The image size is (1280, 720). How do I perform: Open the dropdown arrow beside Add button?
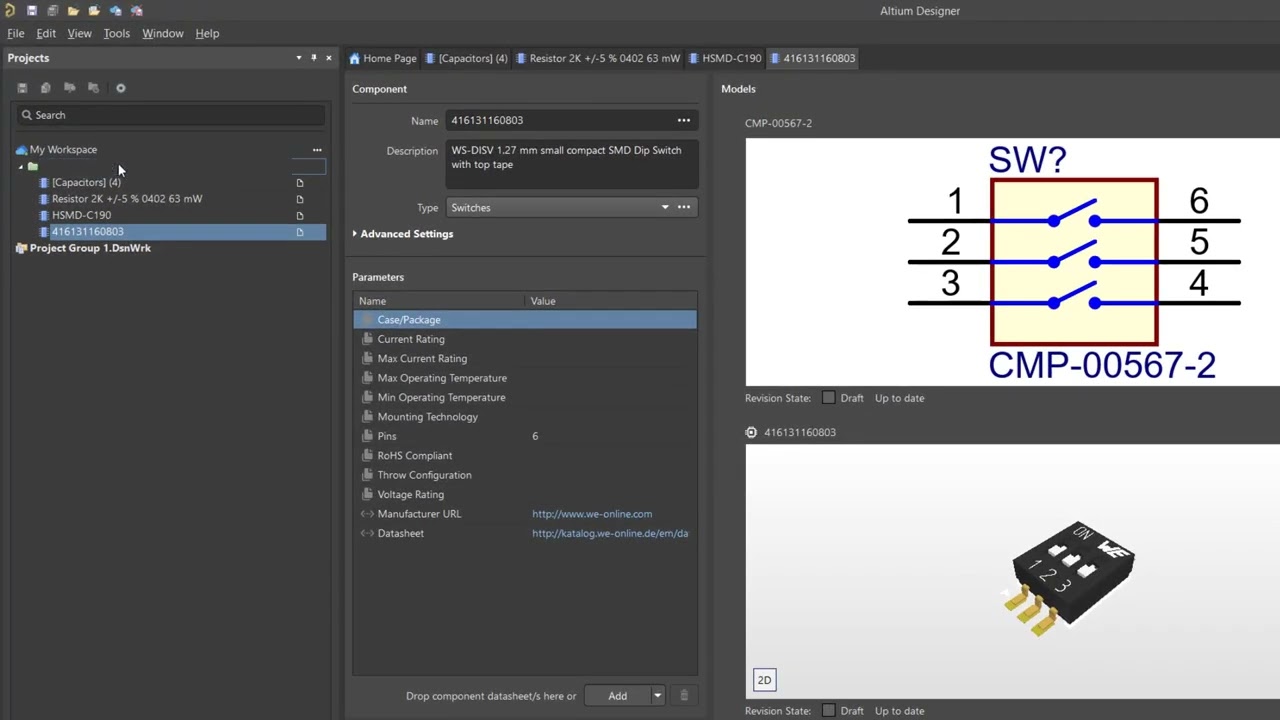coord(657,696)
